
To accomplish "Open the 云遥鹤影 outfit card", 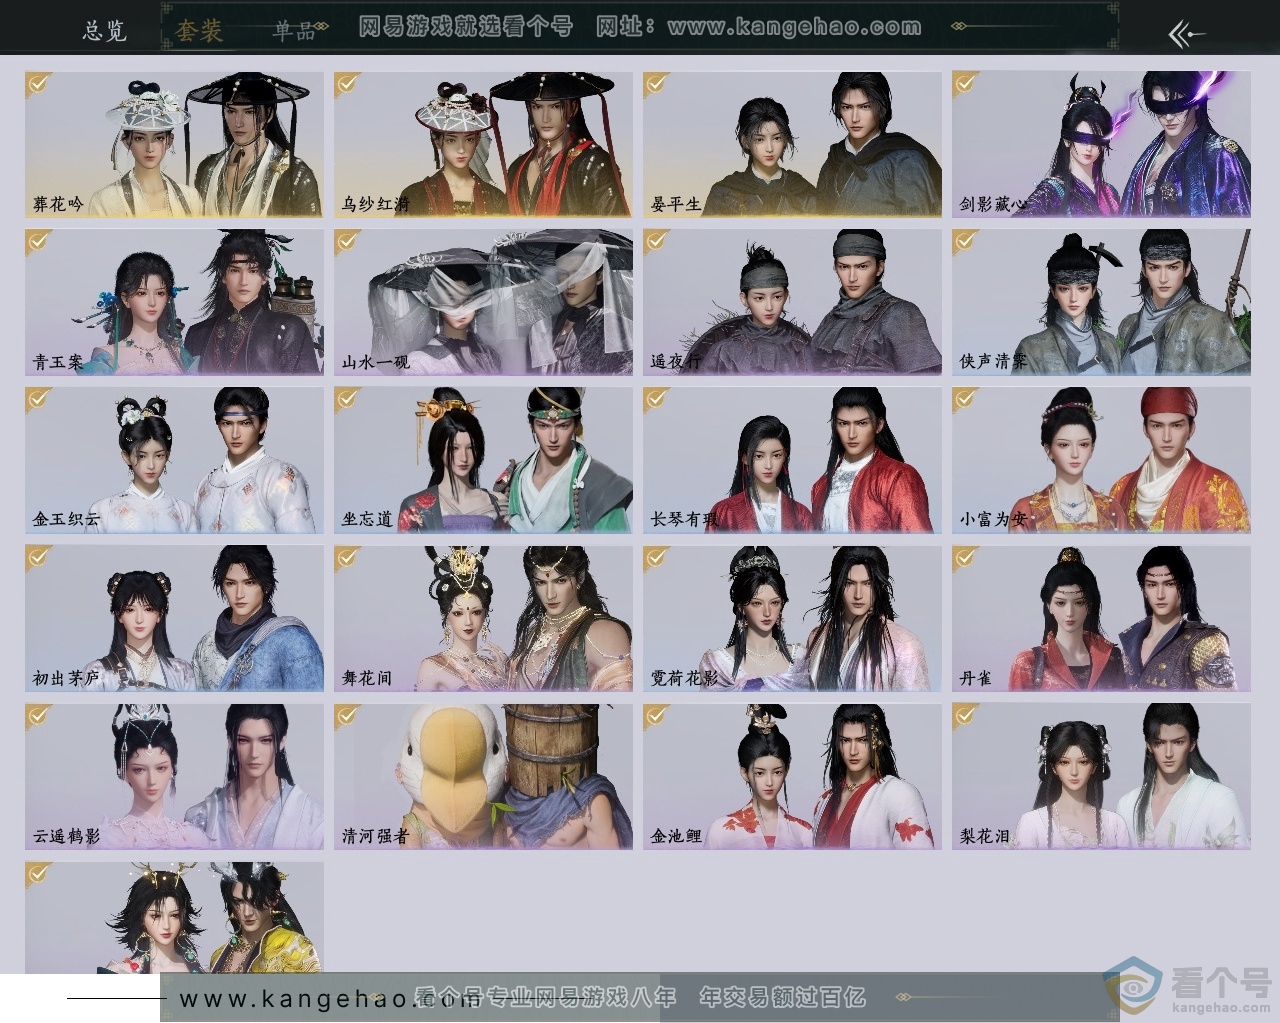I will tap(174, 777).
